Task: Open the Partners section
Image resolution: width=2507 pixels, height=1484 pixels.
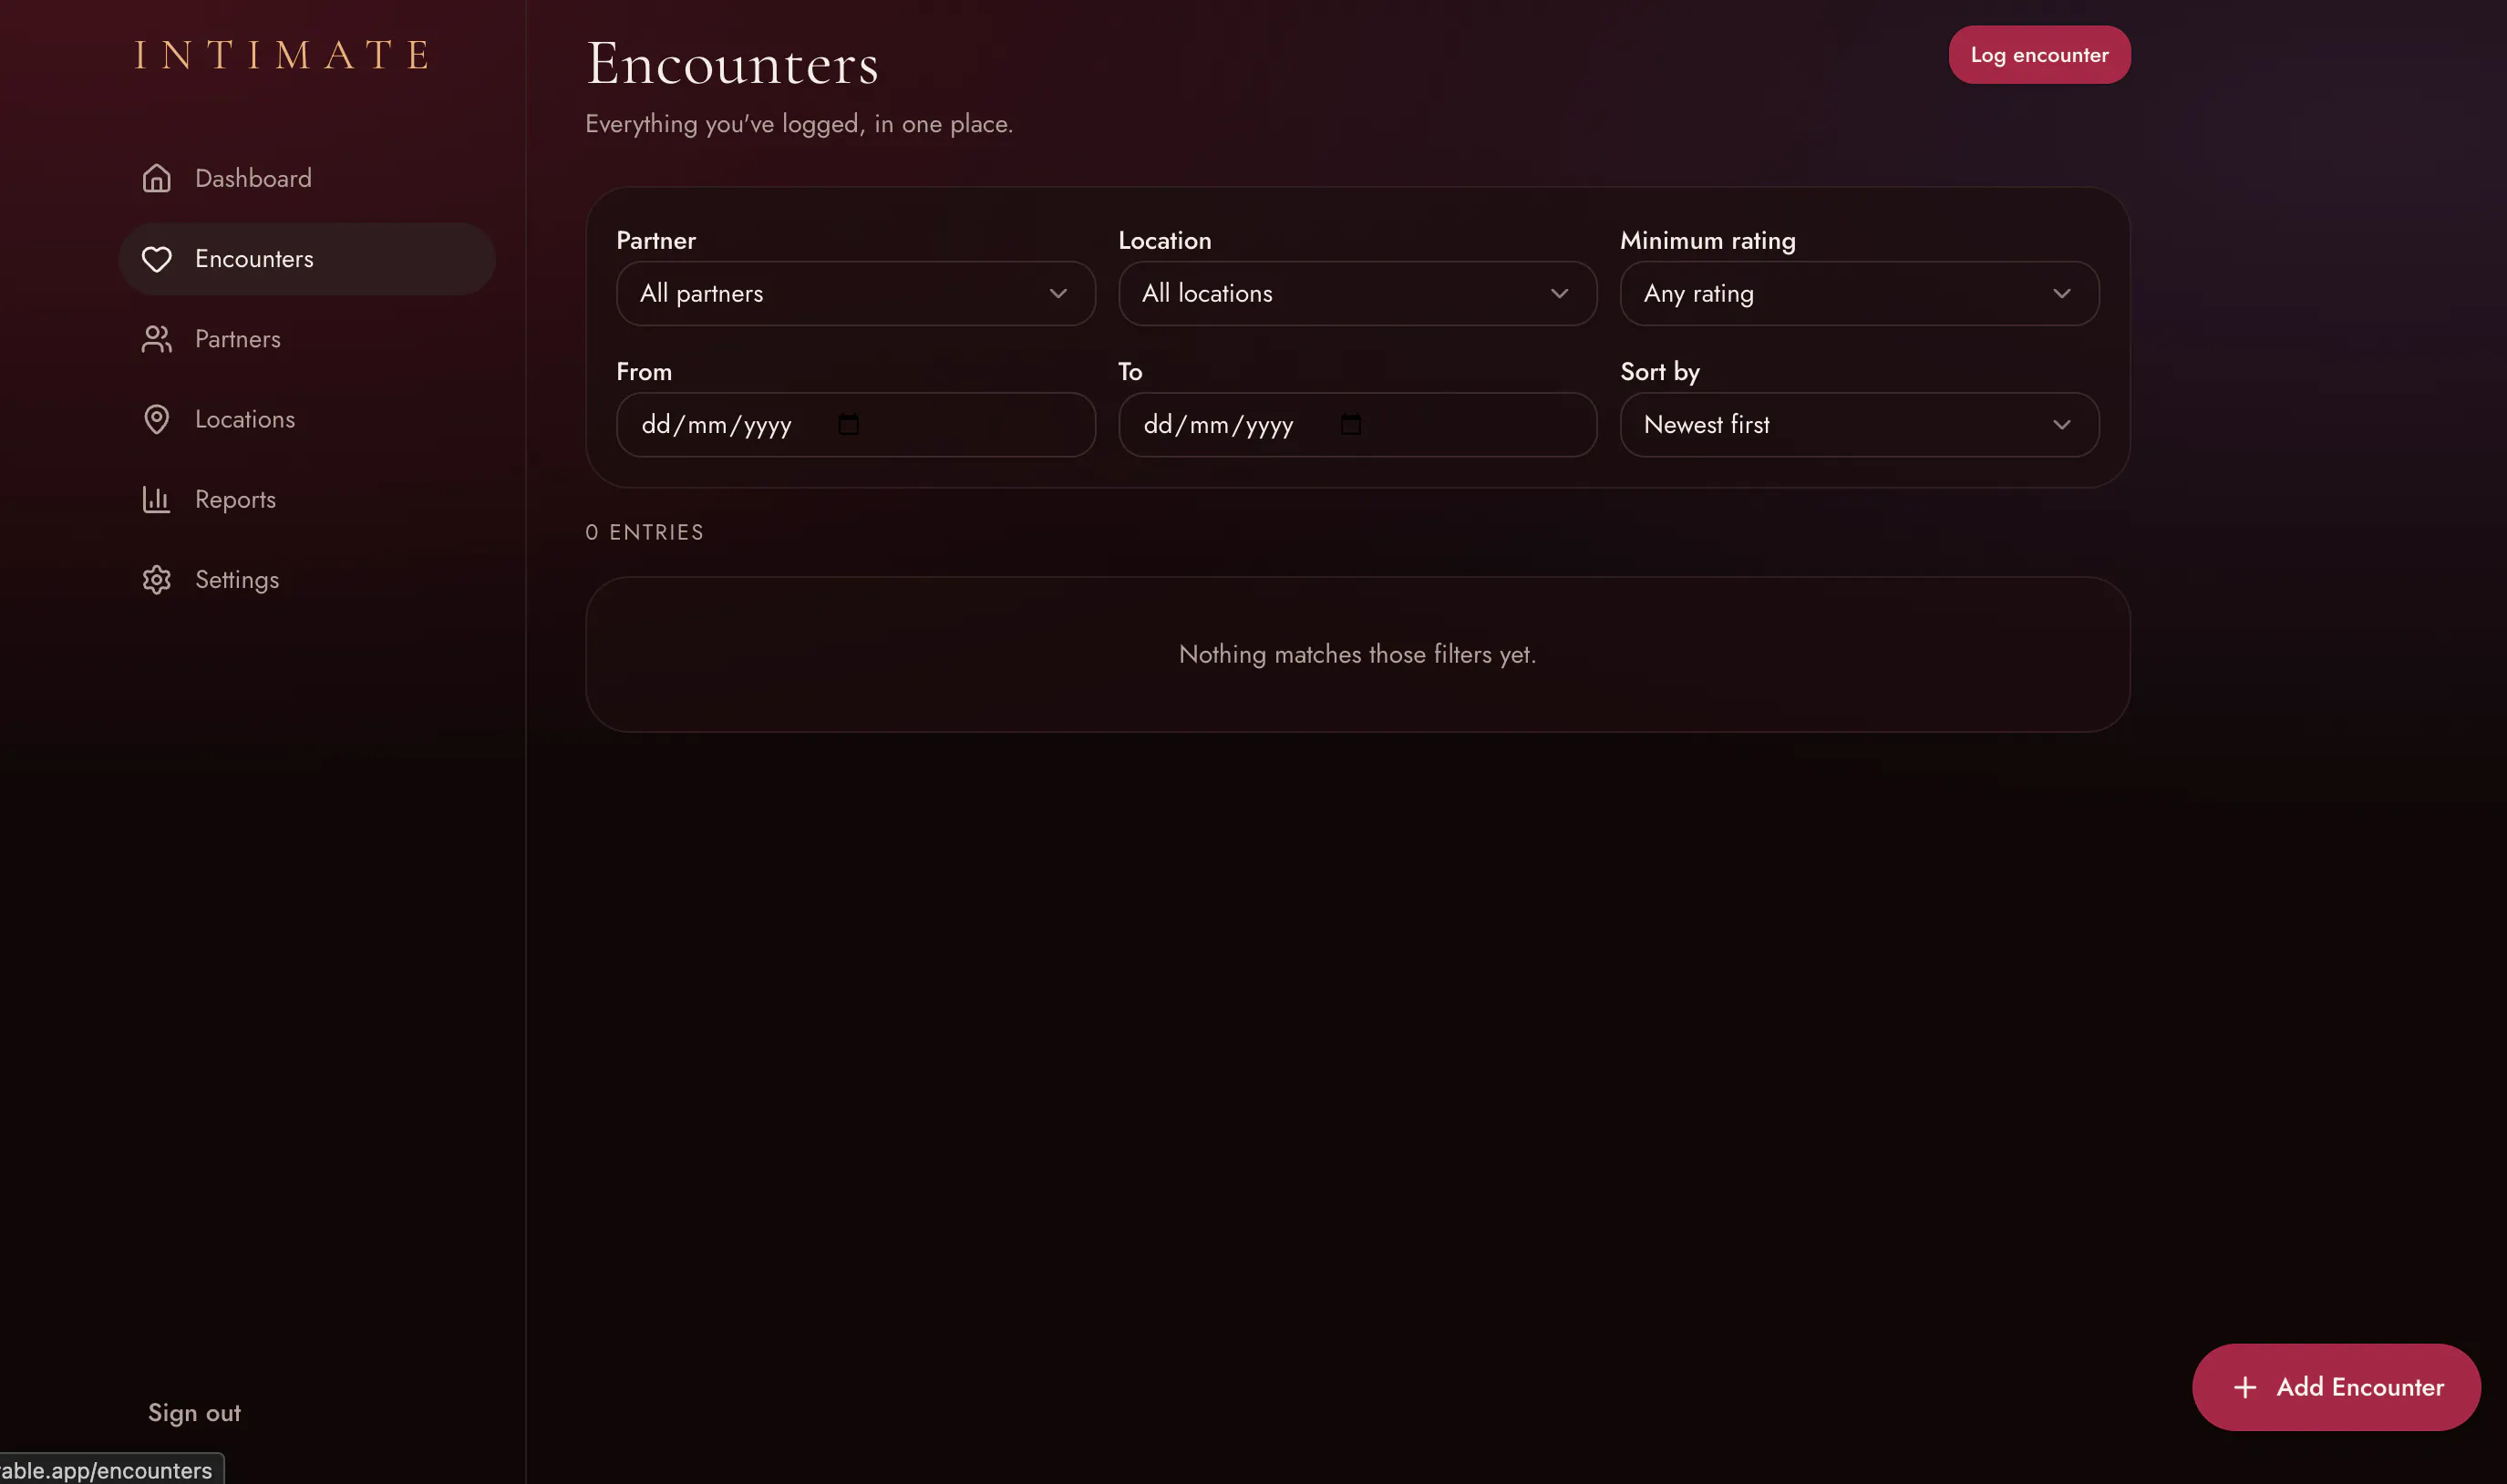Action: point(306,339)
